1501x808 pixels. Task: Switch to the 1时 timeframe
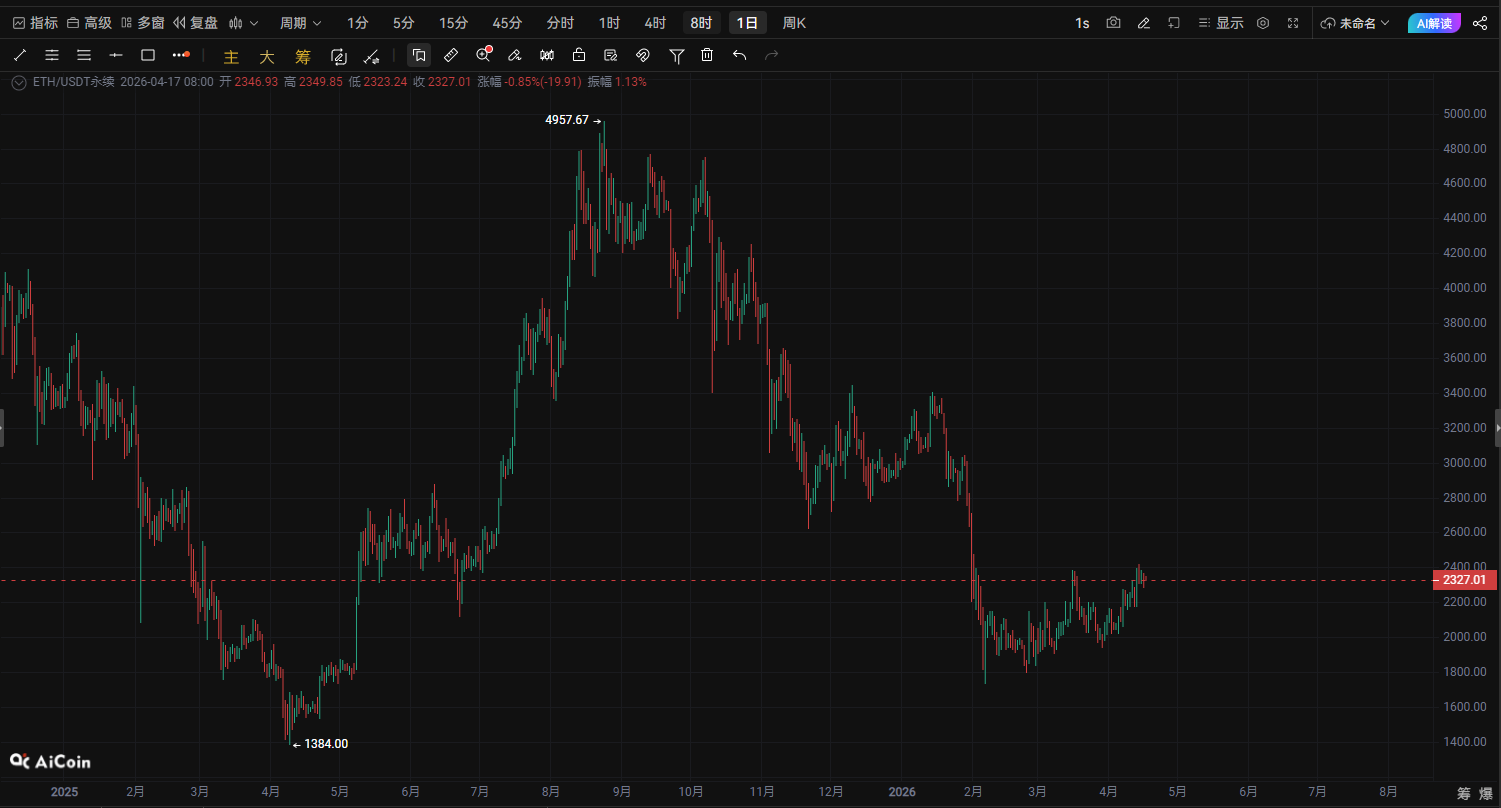pos(609,23)
